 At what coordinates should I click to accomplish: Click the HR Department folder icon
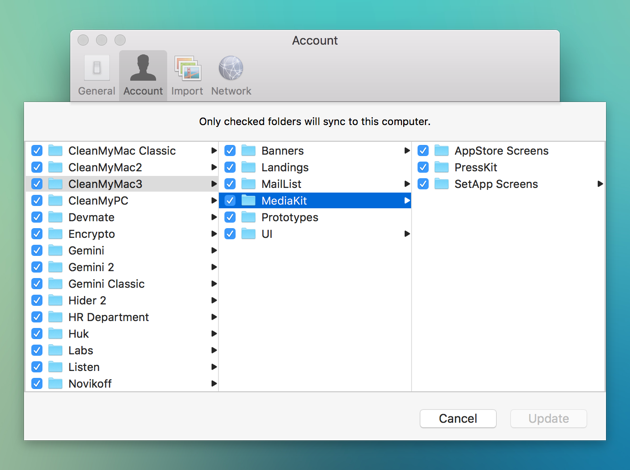55,317
